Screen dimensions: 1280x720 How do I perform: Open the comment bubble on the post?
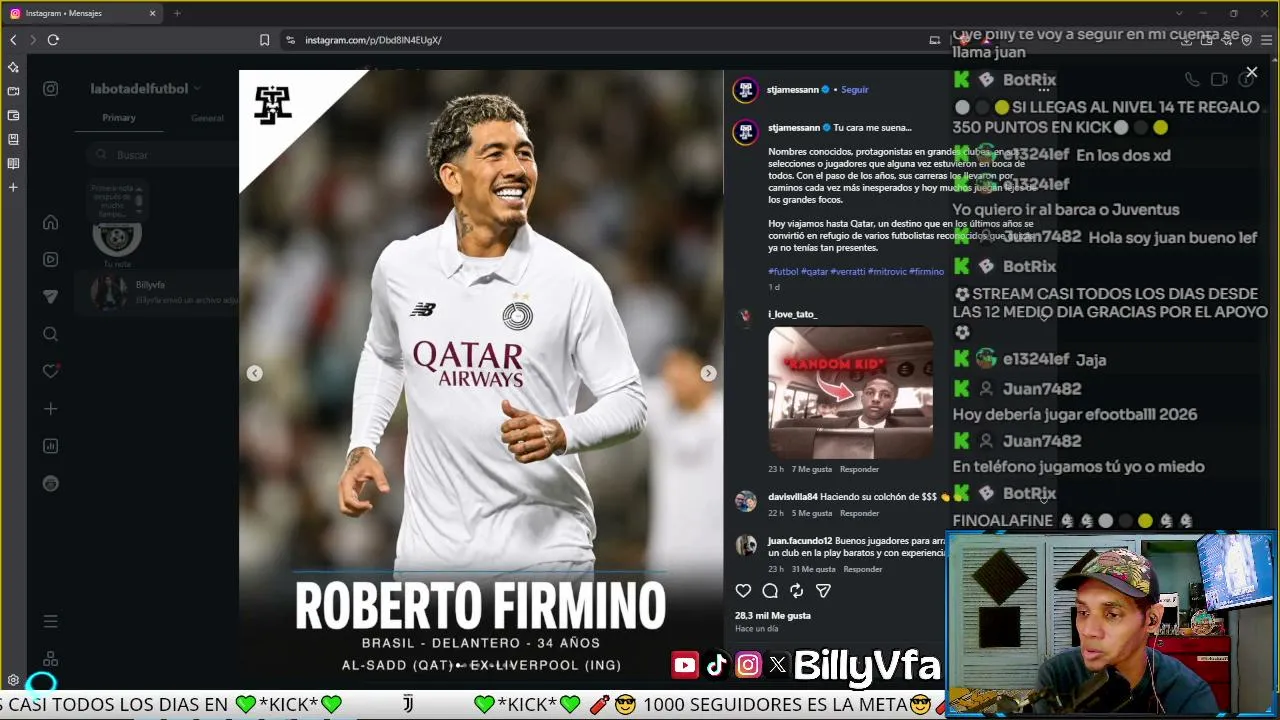pos(770,591)
